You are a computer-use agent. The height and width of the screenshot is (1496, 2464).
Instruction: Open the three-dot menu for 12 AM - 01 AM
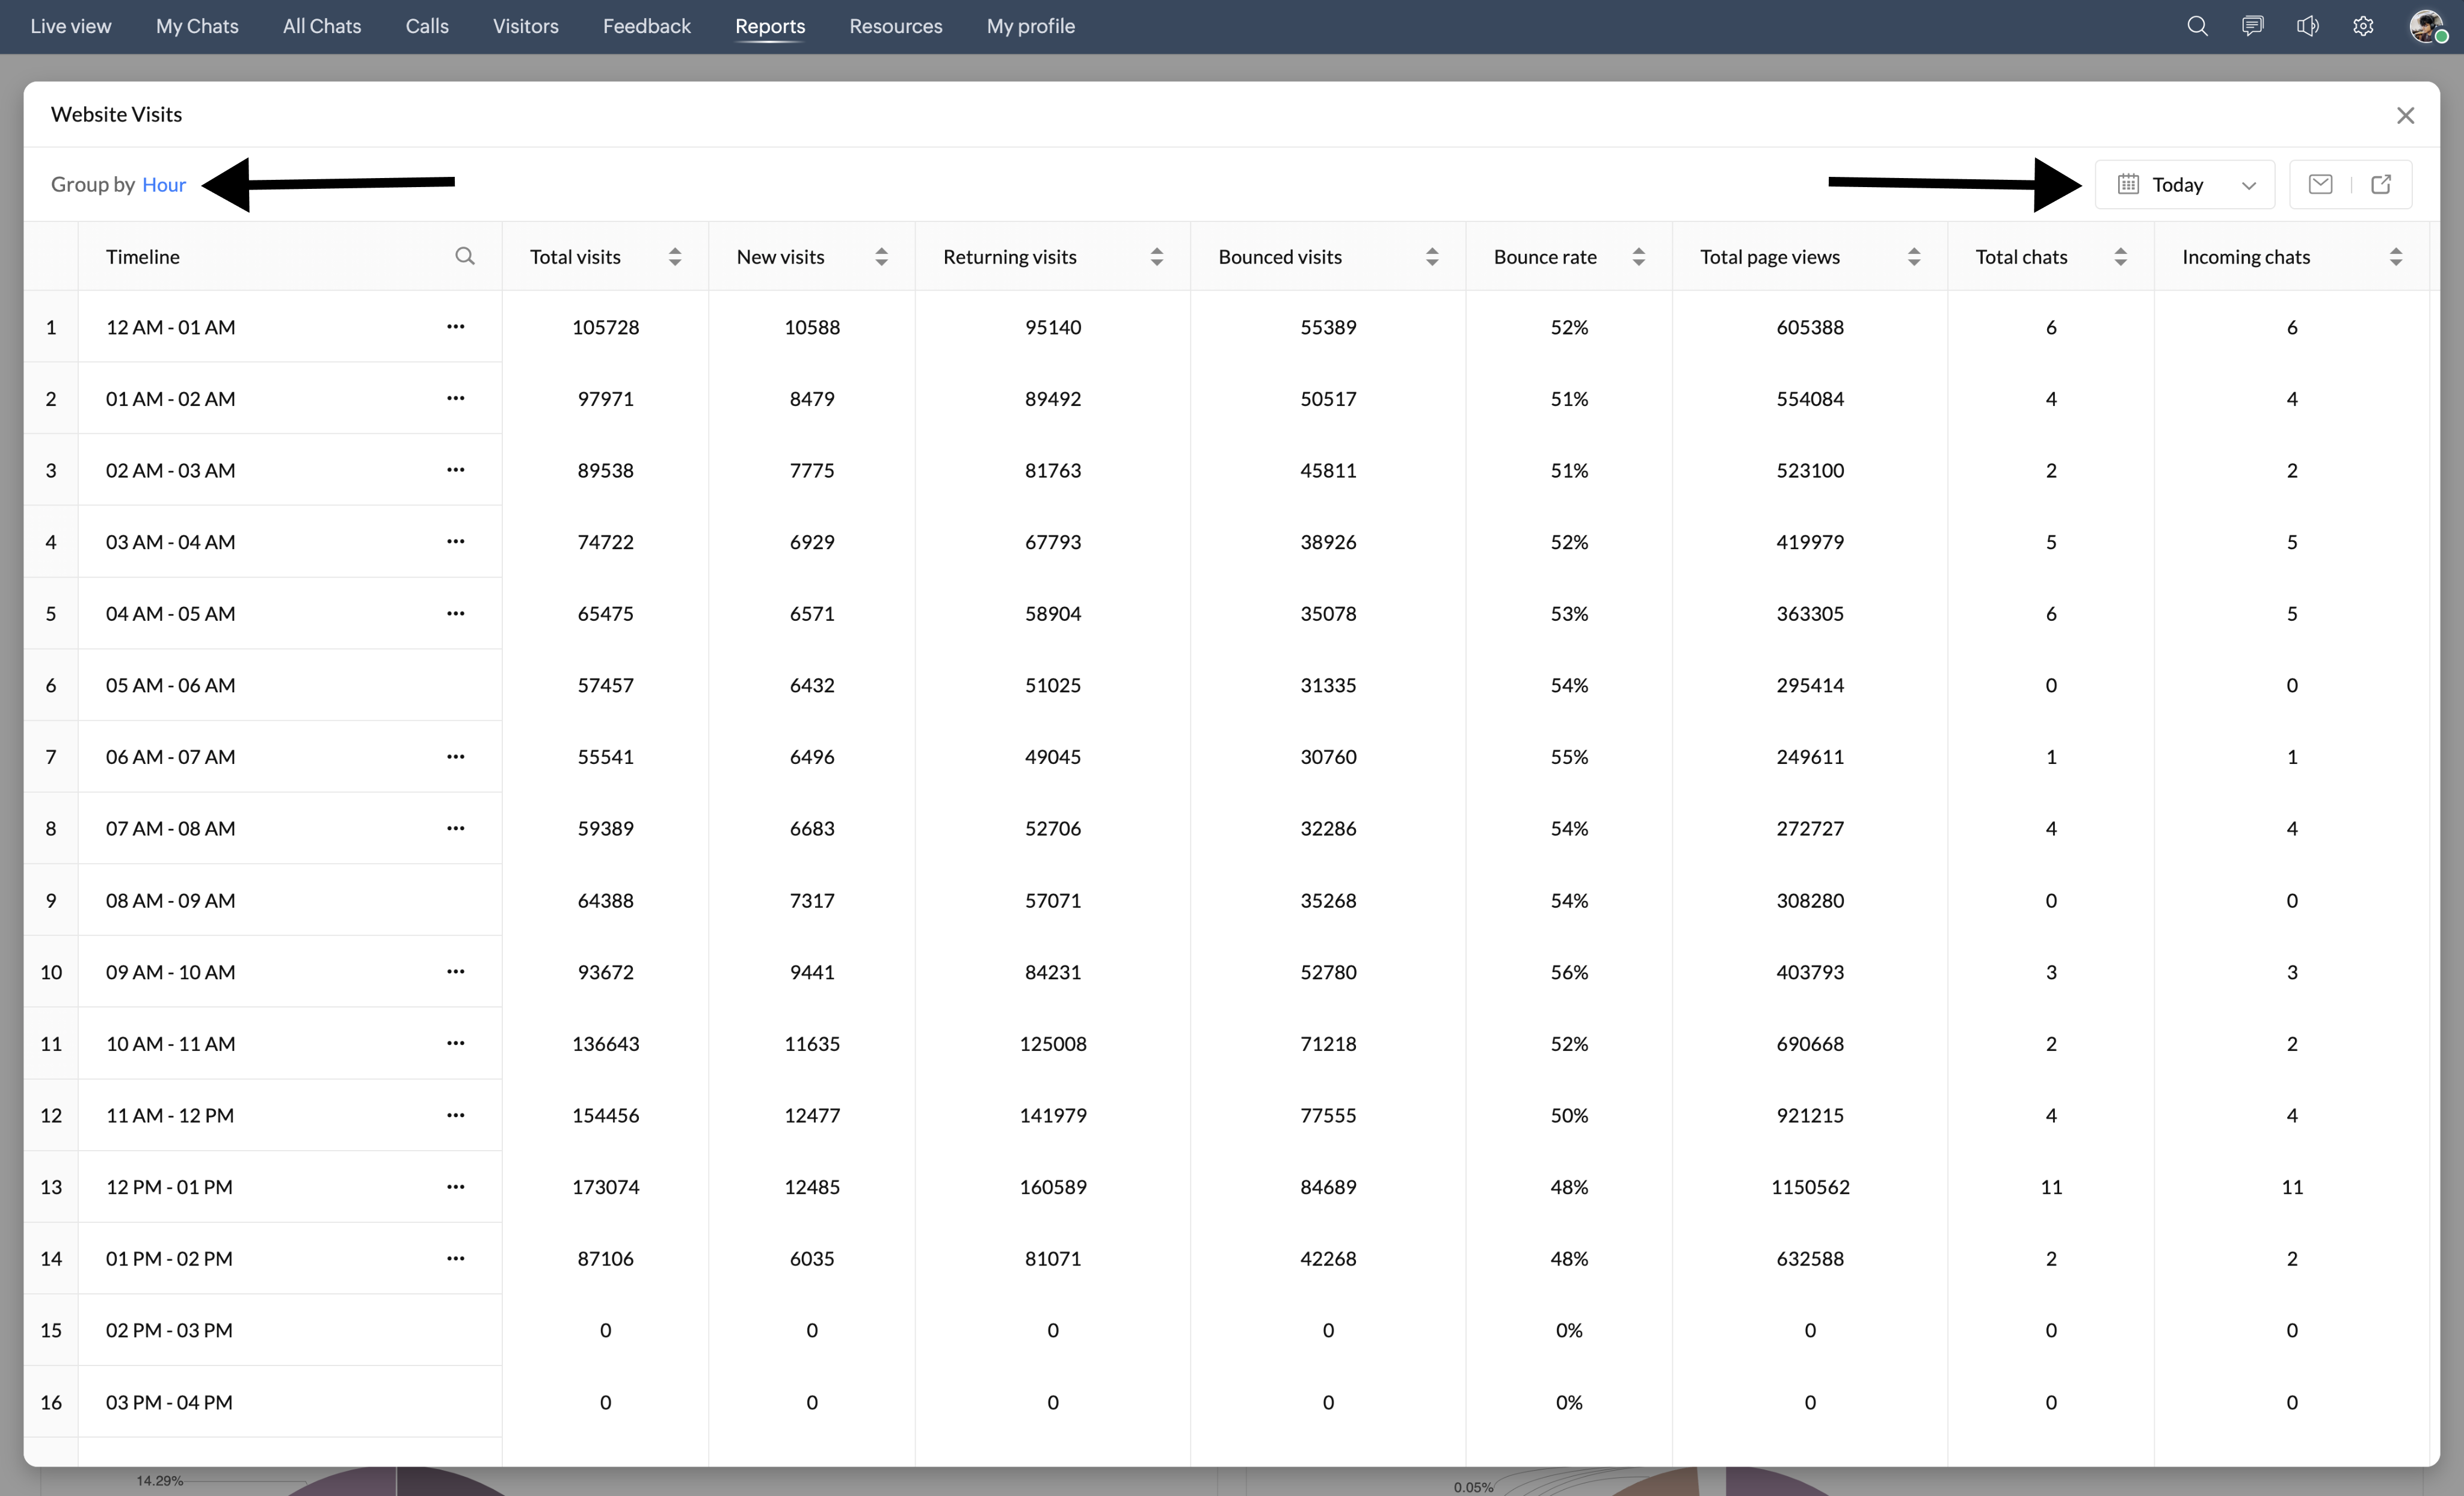[x=455, y=327]
